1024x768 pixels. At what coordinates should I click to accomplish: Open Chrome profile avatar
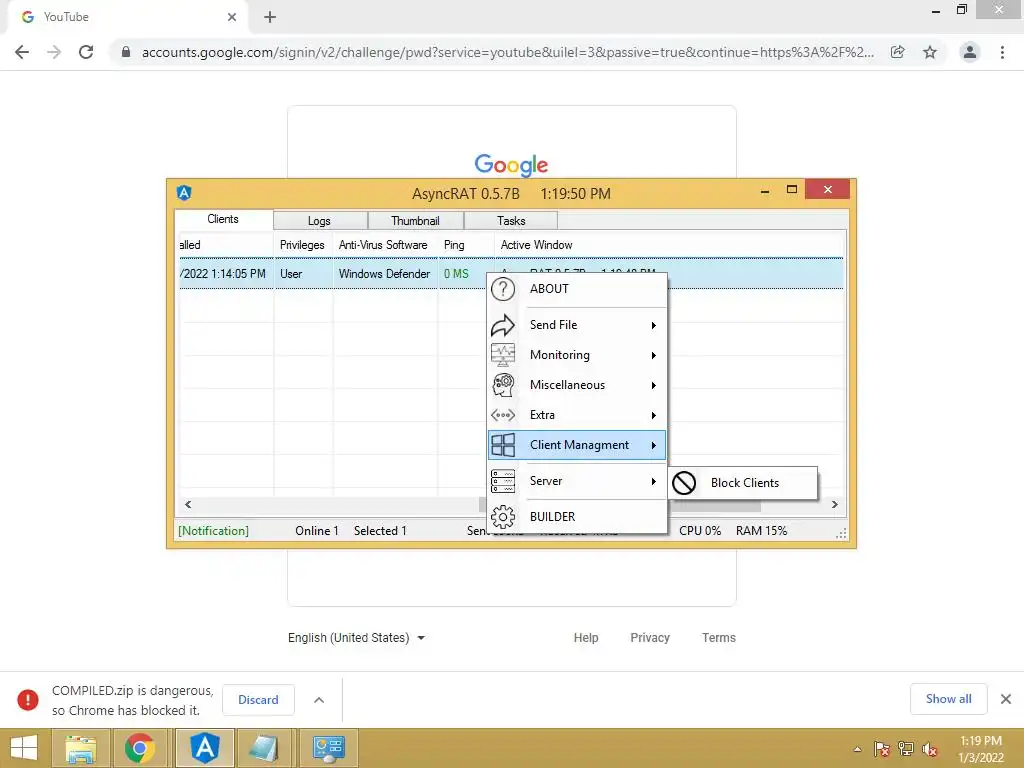tap(970, 52)
